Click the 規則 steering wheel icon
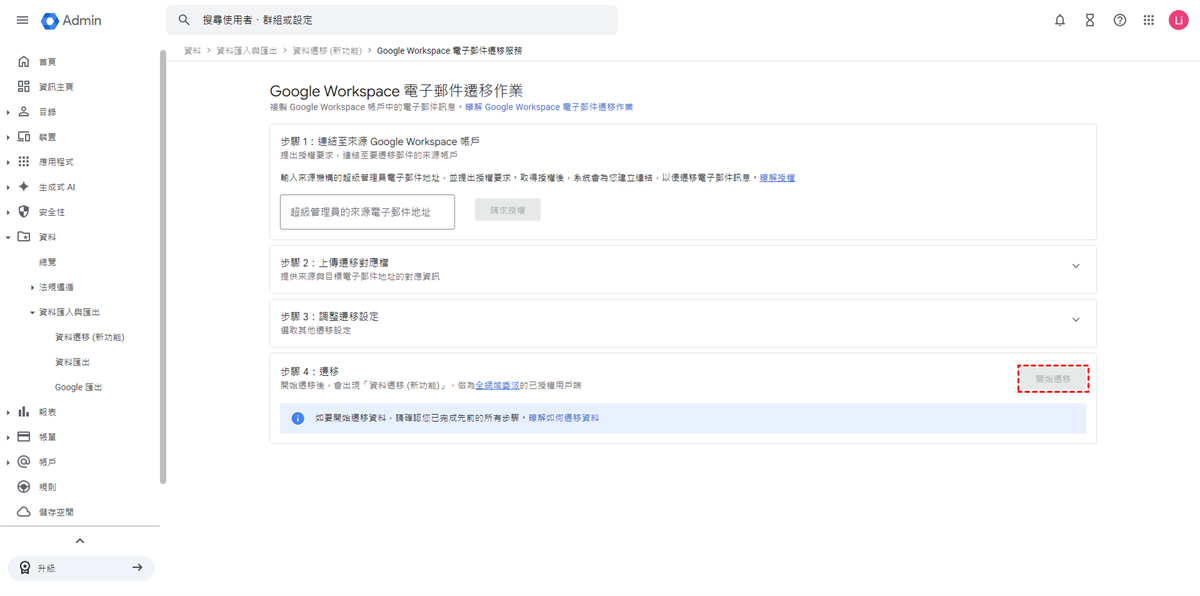This screenshot has height=596, width=1200. [x=24, y=487]
